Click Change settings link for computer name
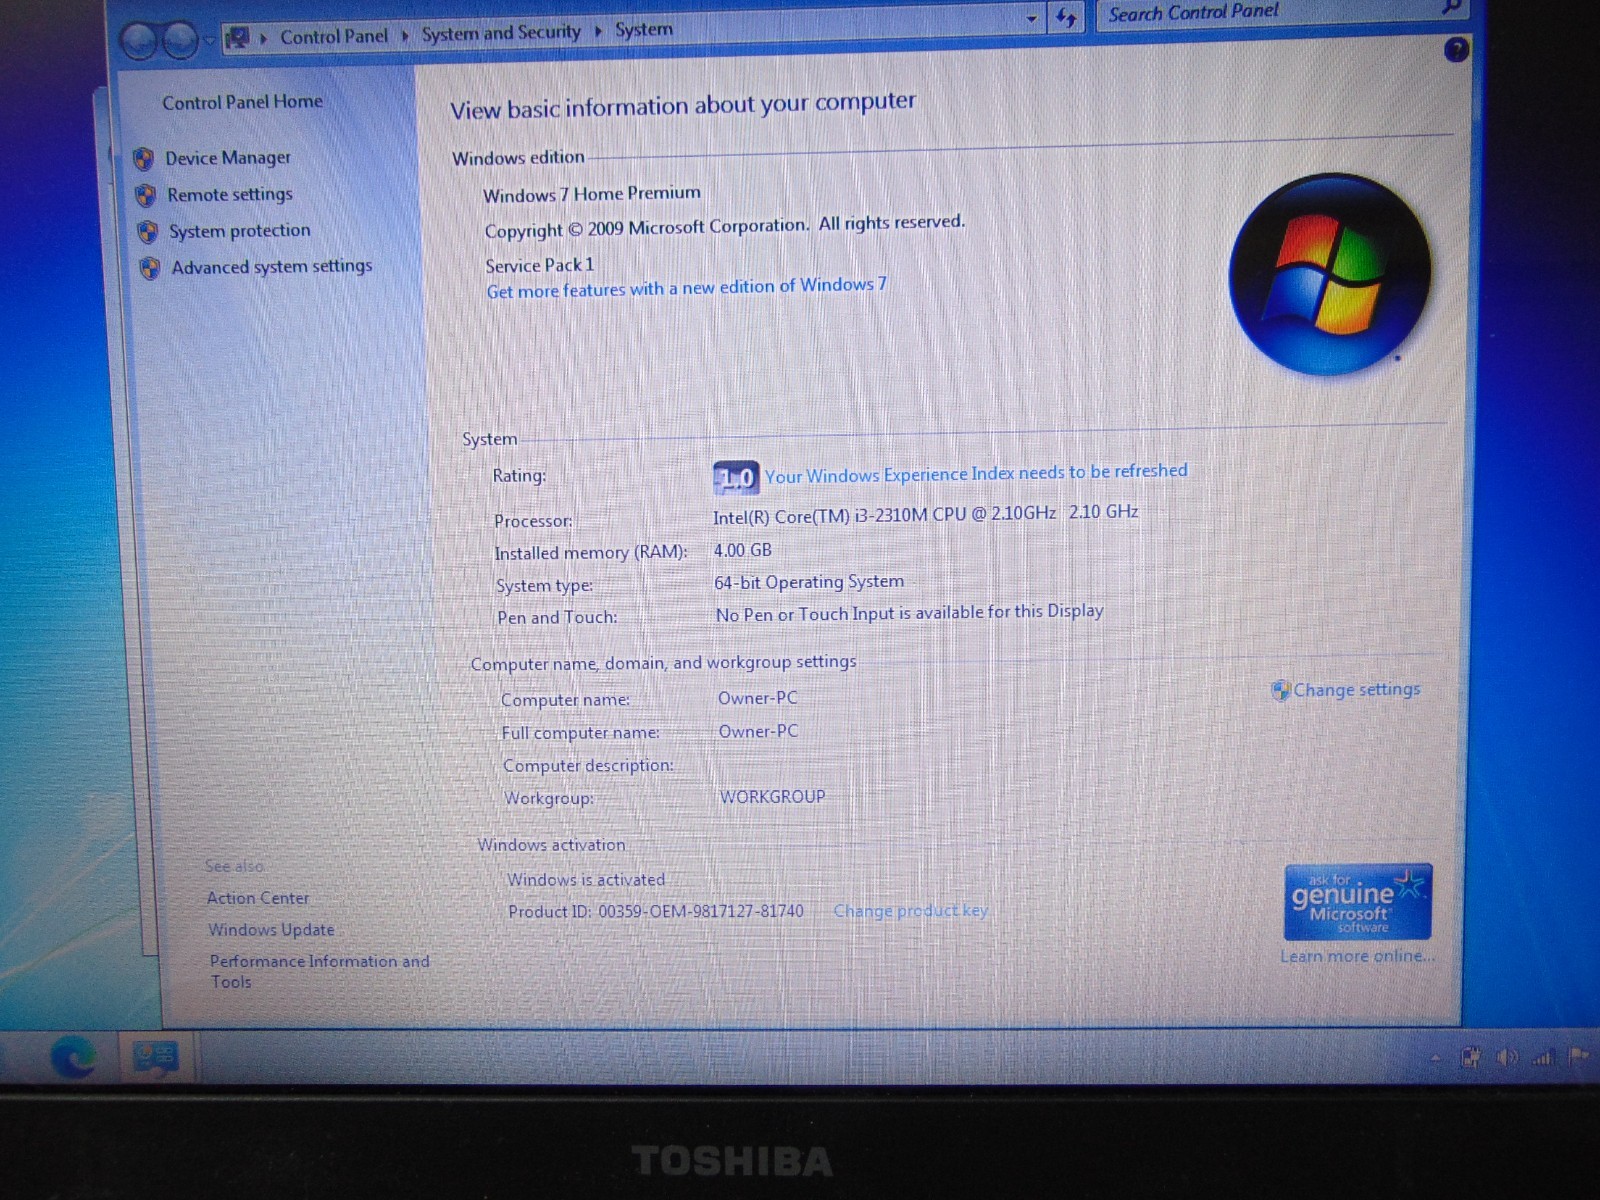 [1357, 690]
